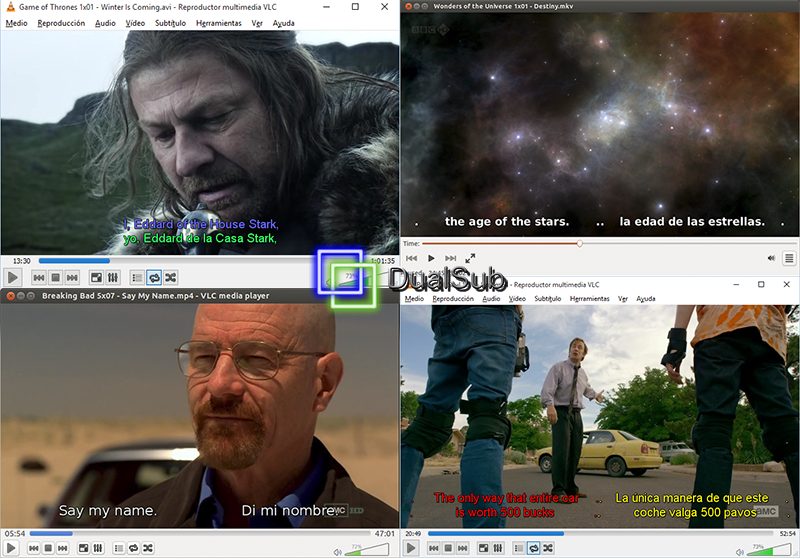Seek on Game of Thrones progress bar
The image size is (800, 559).
(202, 261)
